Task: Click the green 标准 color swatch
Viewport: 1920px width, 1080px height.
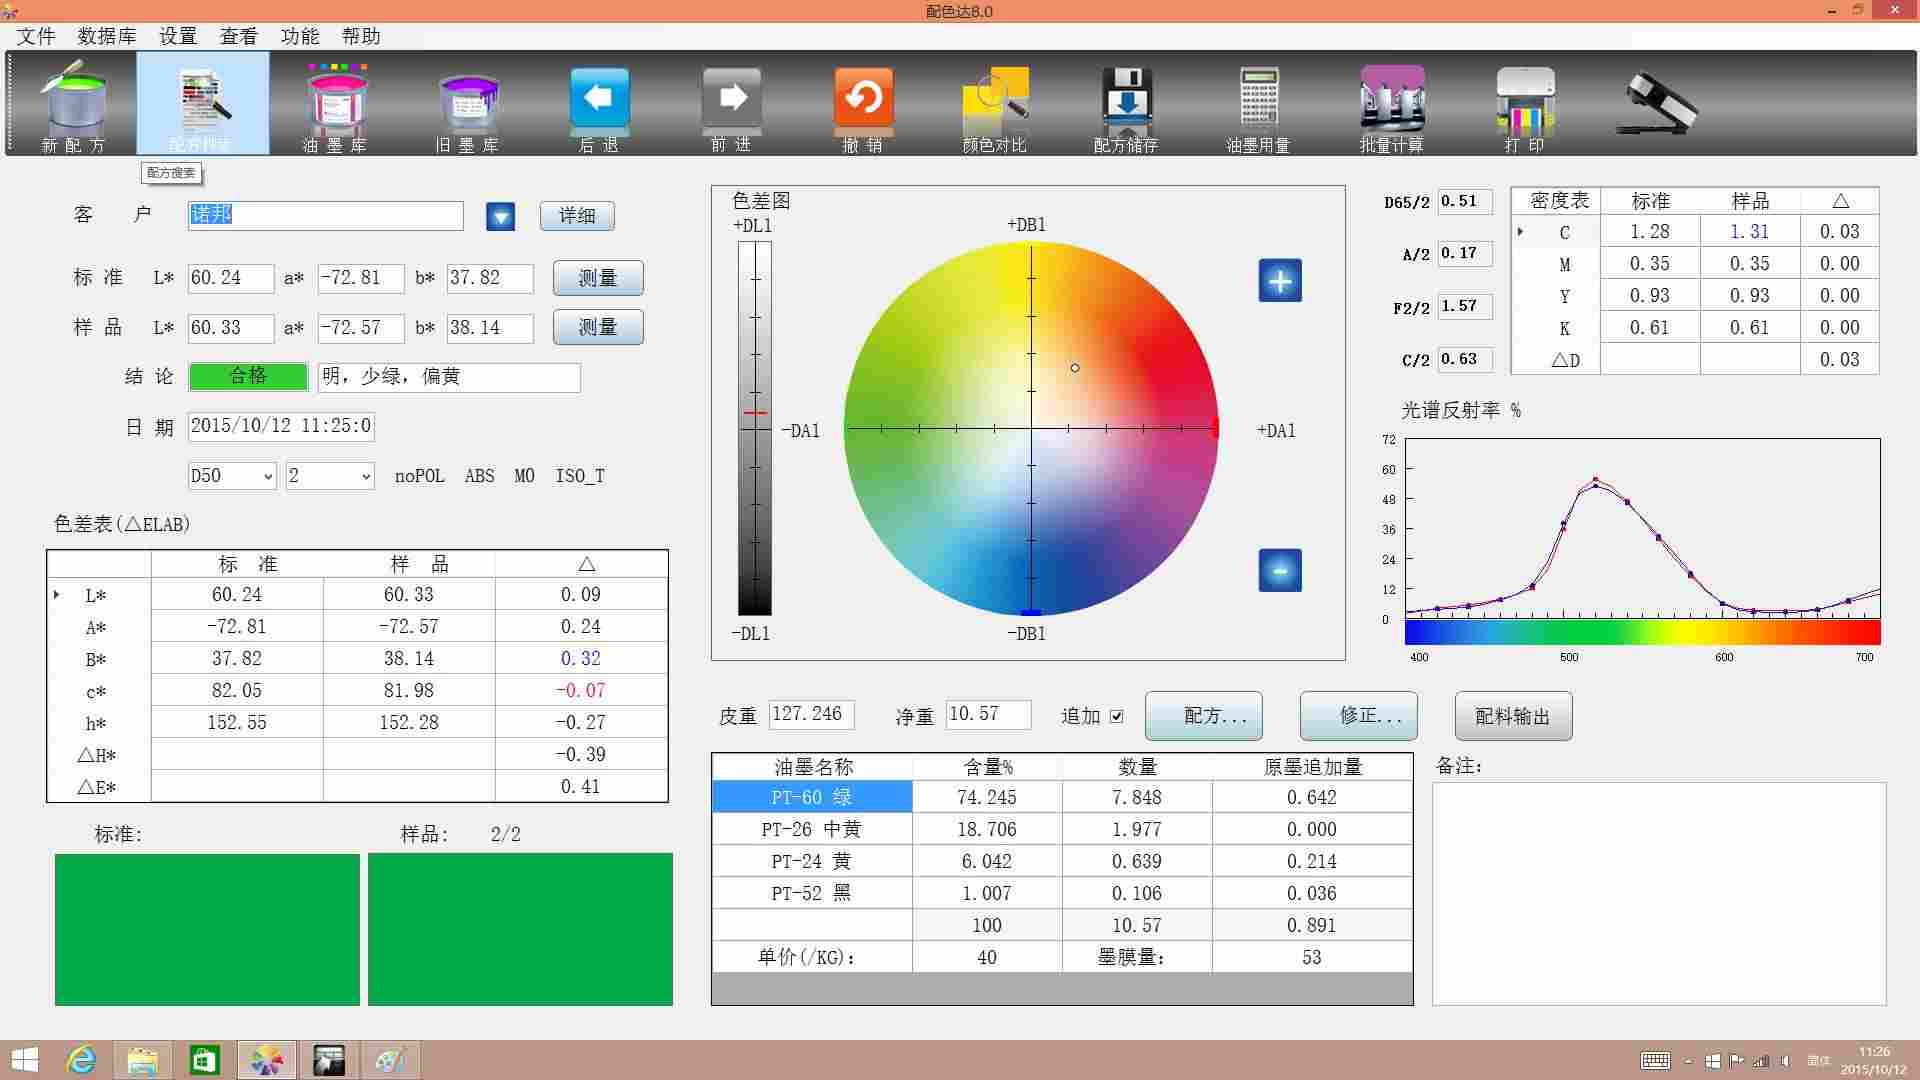Action: [x=207, y=929]
